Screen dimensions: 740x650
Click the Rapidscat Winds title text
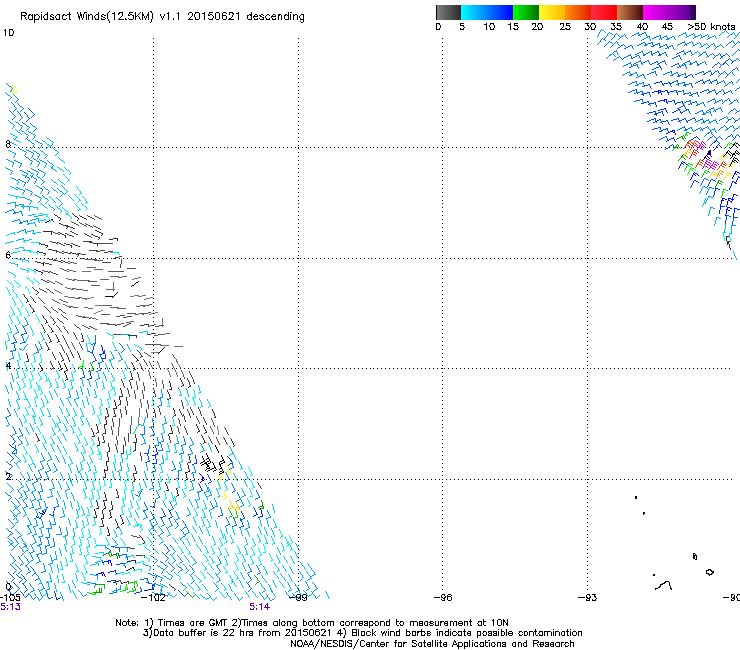(162, 17)
